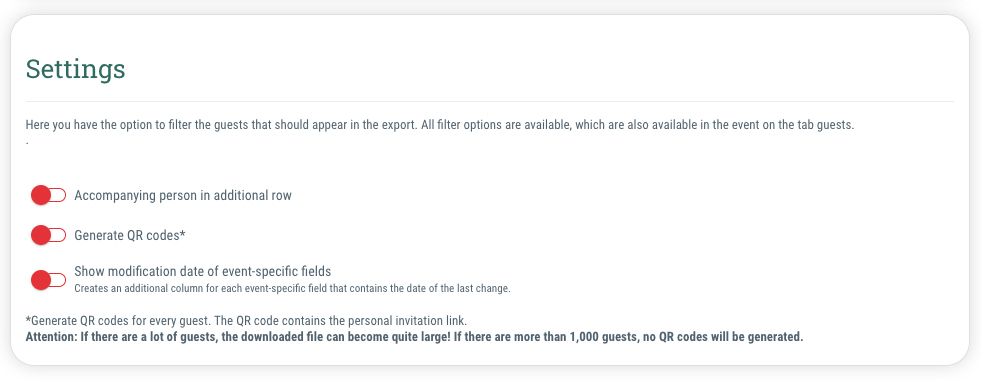Click the "Show modification date of event-specific fields" label

pos(203,272)
